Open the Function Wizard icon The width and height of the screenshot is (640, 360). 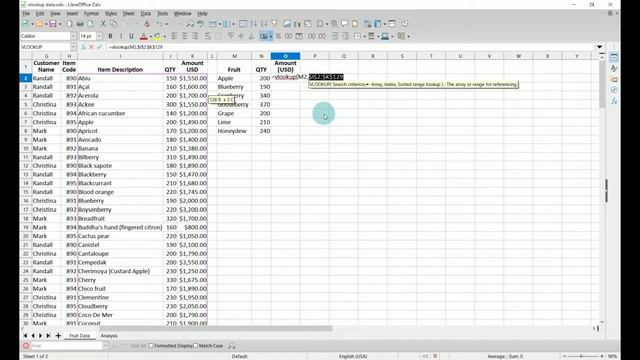(x=83, y=47)
